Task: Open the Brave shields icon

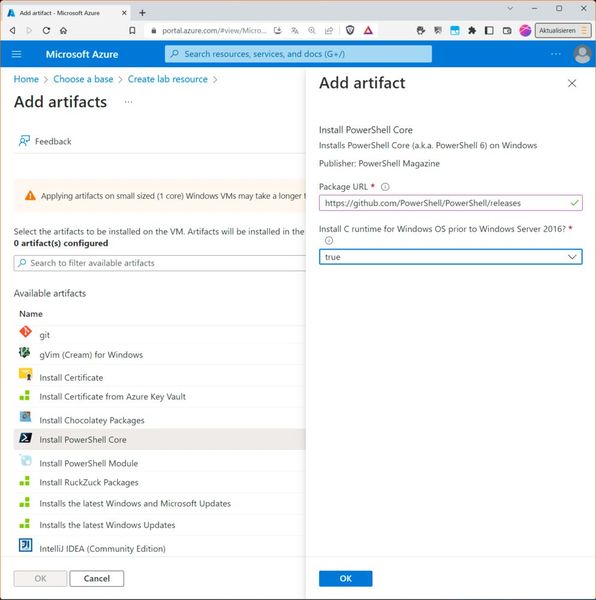Action: tap(350, 30)
